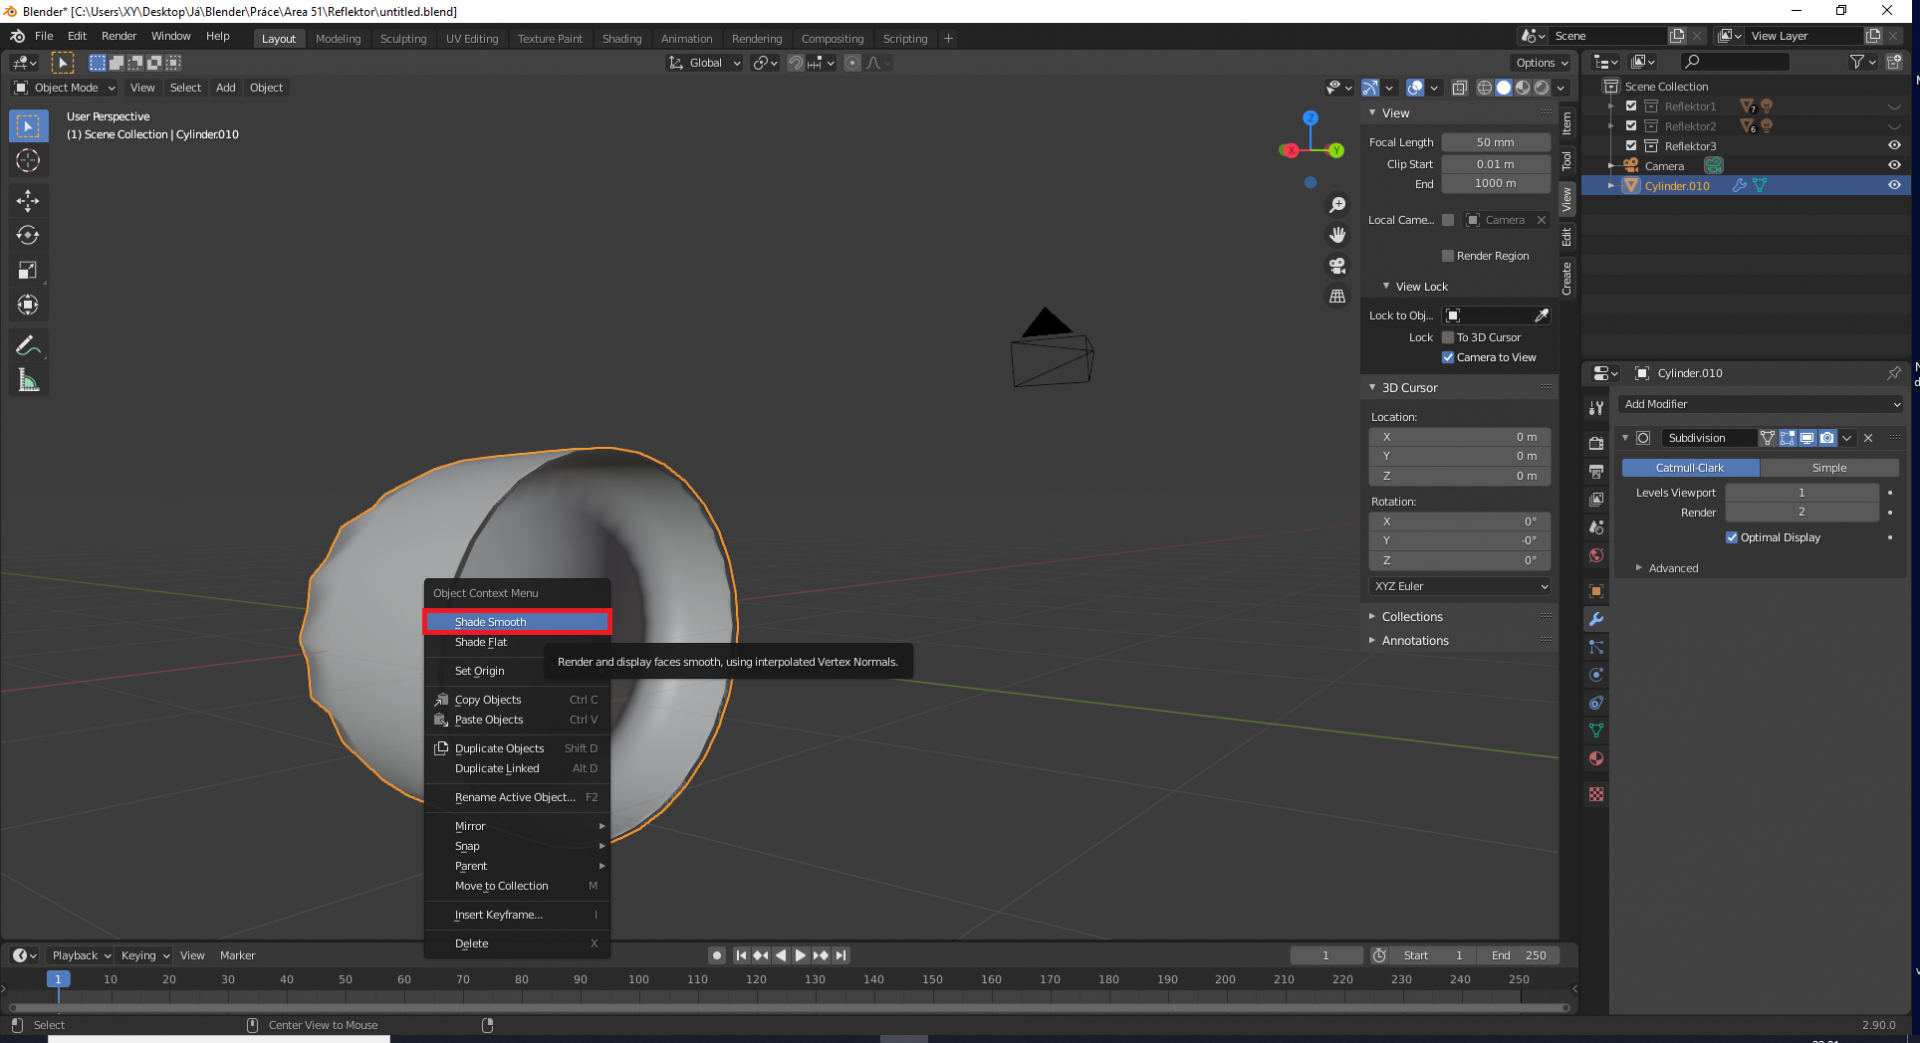Select the Move tool in the toolbar
The image size is (1920, 1043).
pyautogui.click(x=27, y=201)
